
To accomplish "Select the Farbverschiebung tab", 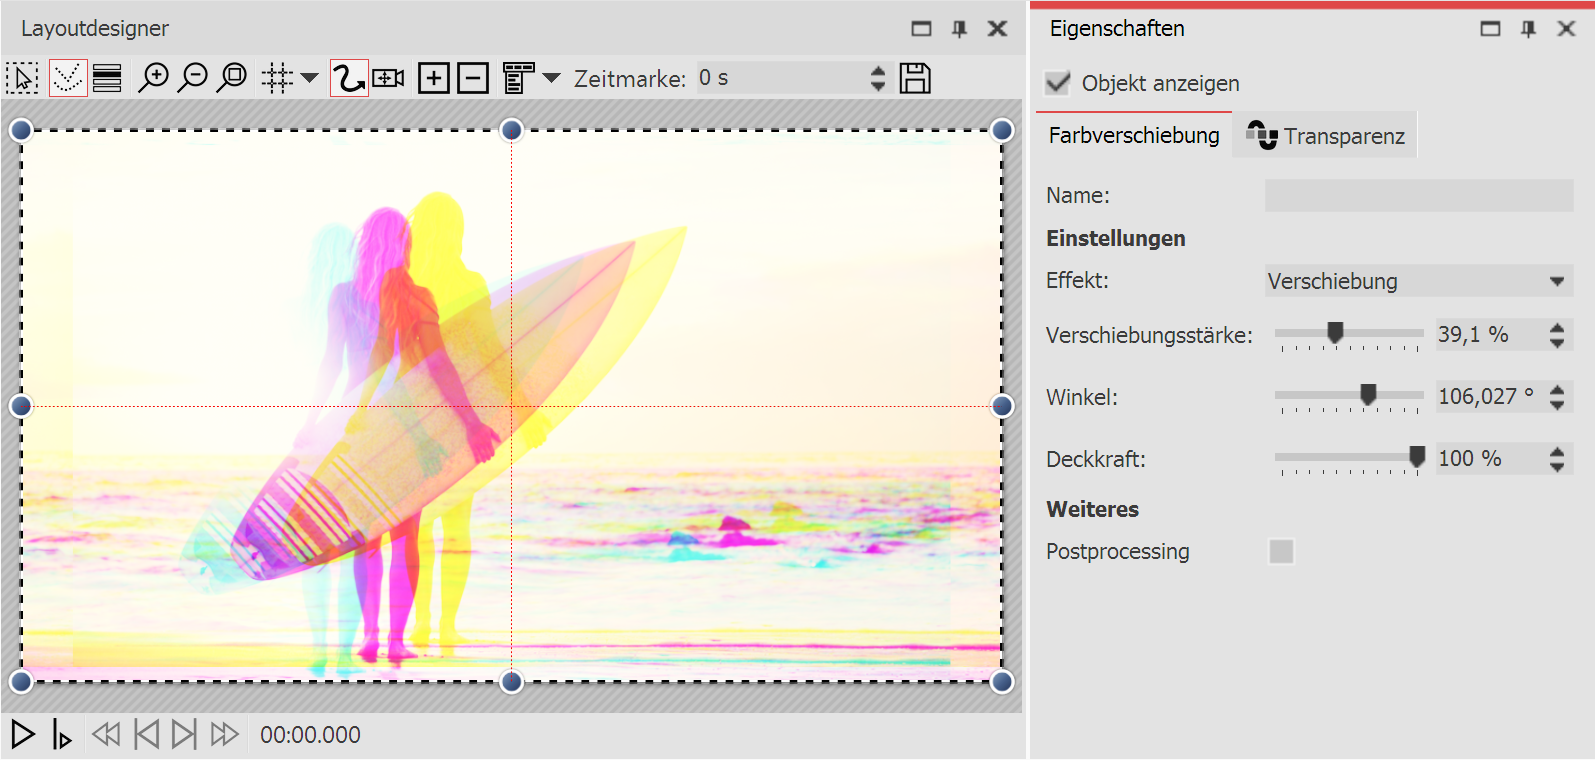I will coord(1134,136).
